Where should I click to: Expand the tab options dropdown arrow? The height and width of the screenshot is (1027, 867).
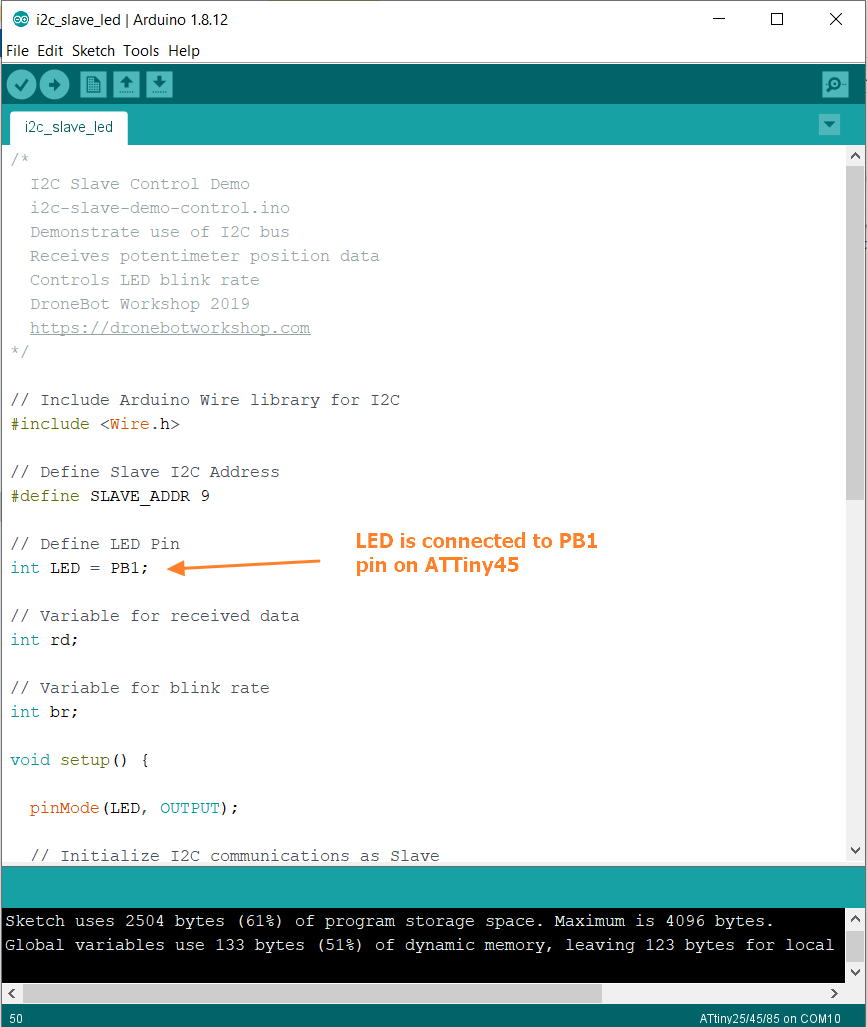point(830,124)
